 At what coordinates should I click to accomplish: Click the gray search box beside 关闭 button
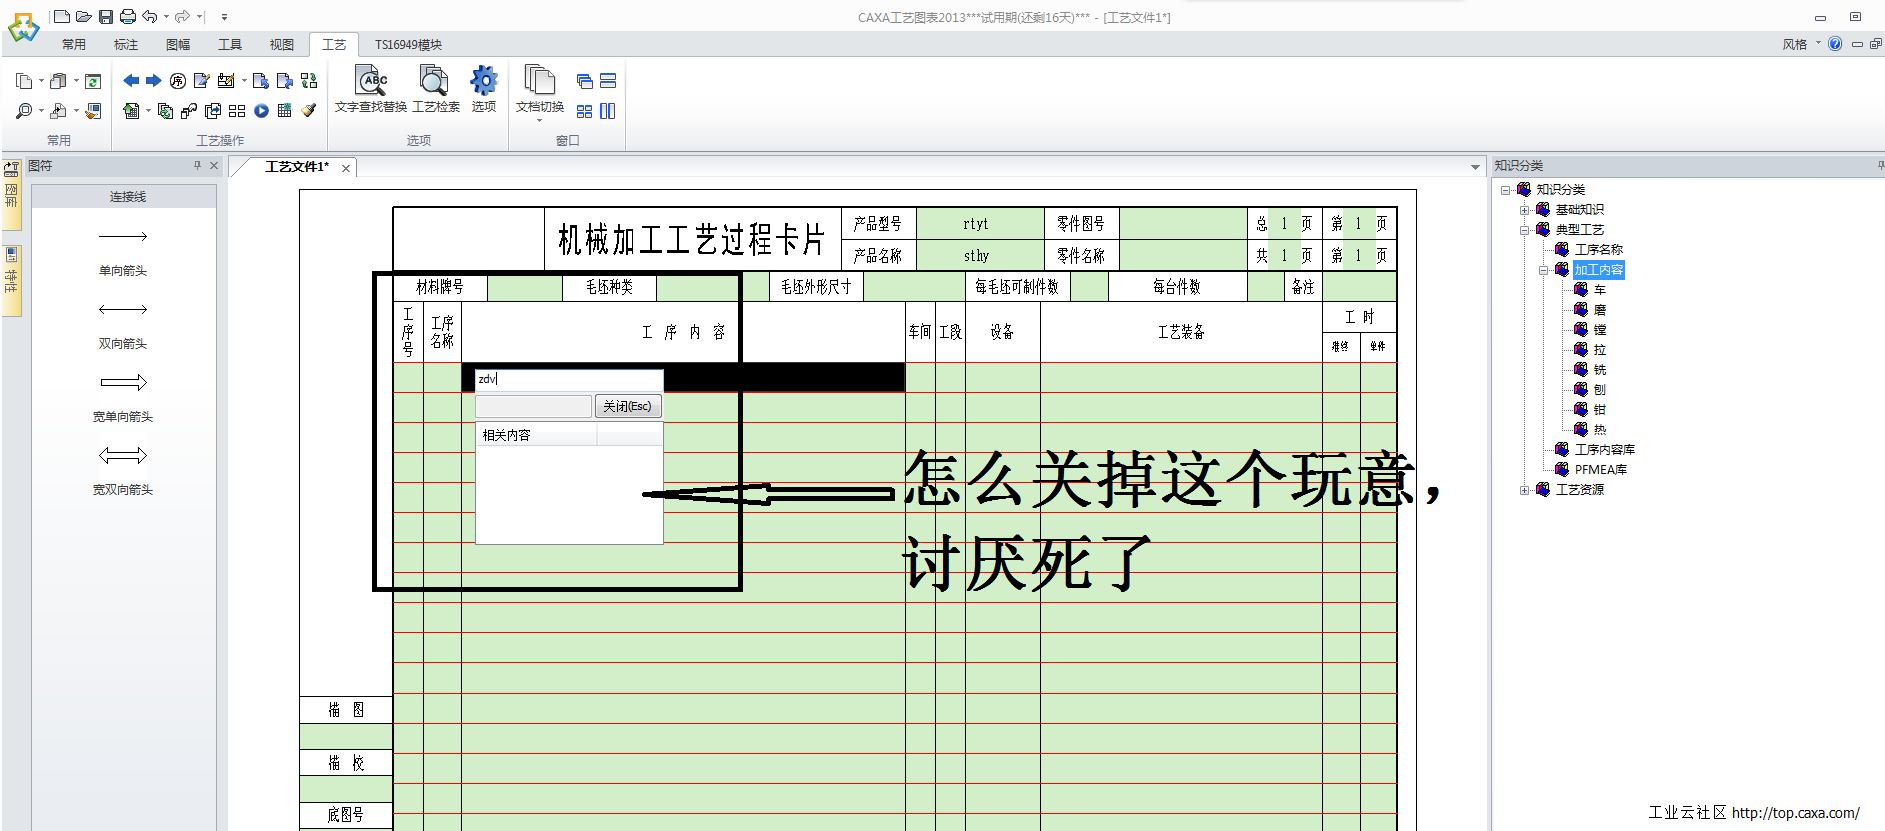(533, 406)
